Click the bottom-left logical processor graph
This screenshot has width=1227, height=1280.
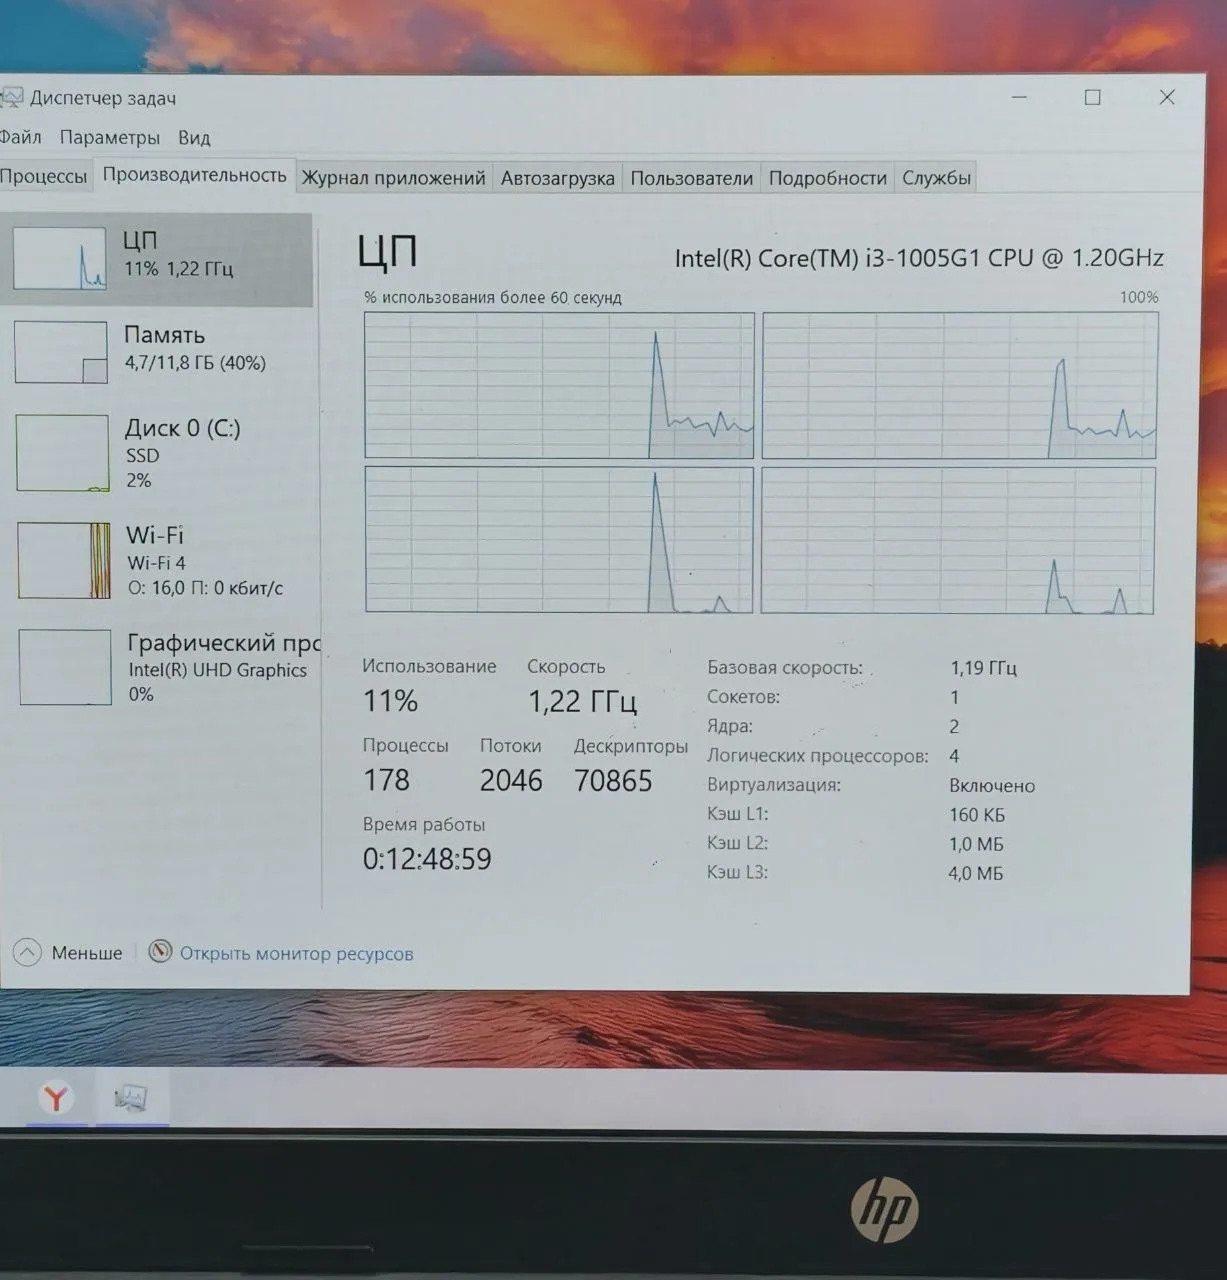tap(559, 539)
